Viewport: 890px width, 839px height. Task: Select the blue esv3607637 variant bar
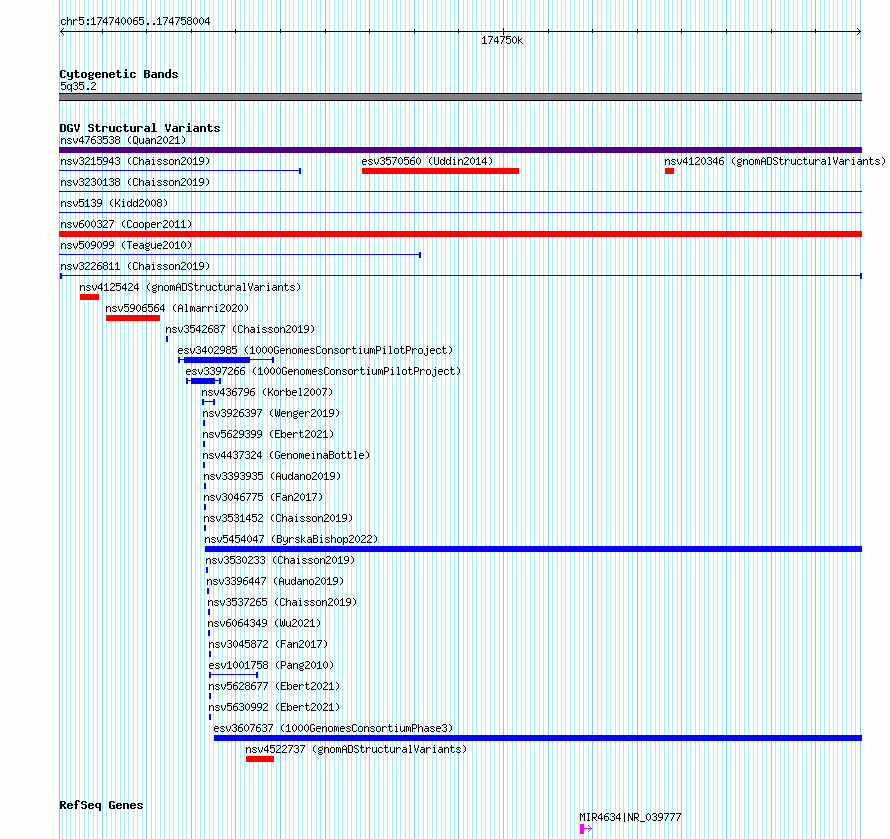[538, 738]
